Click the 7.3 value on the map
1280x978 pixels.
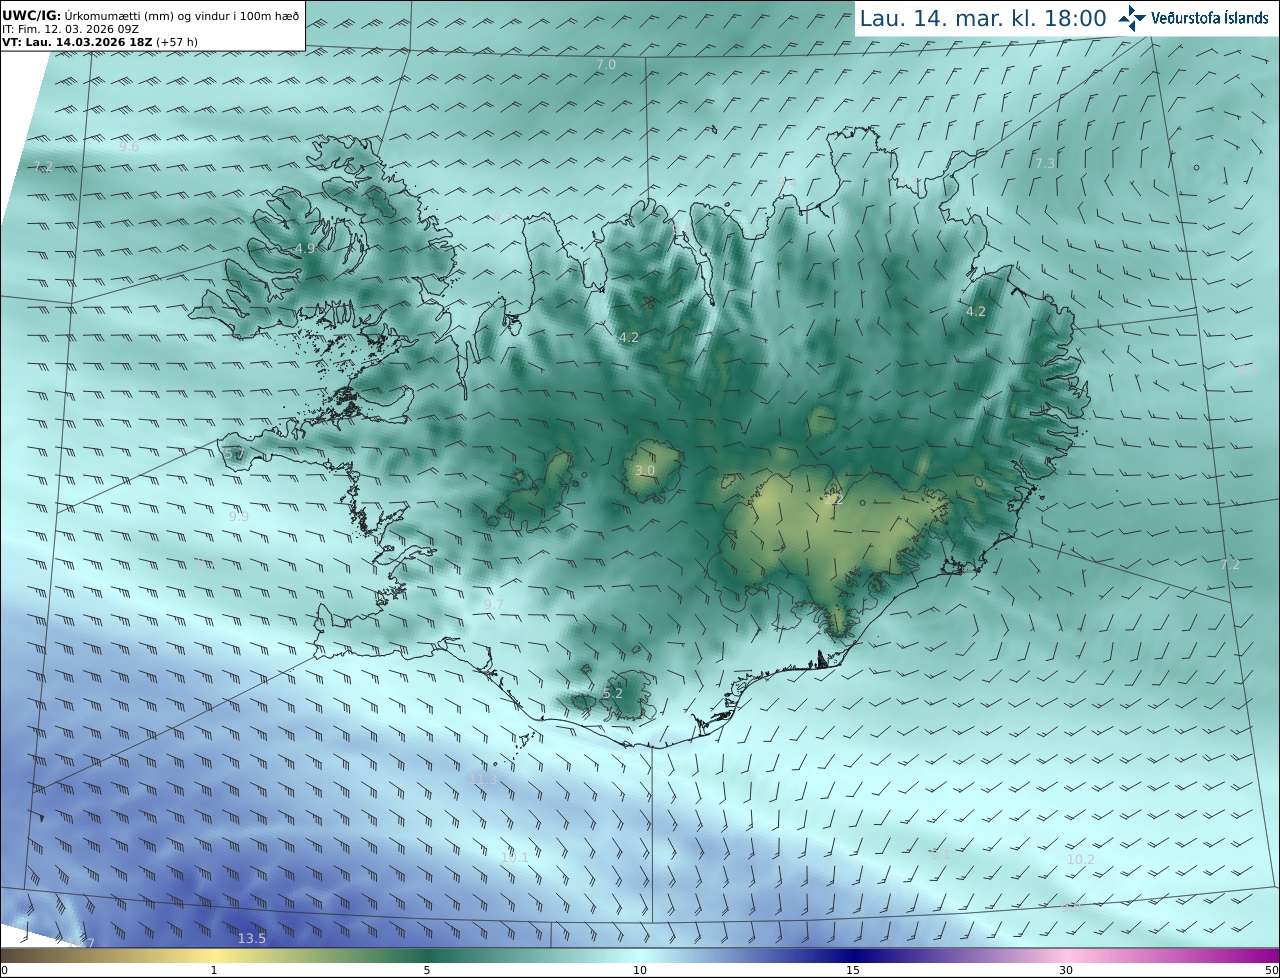(1045, 163)
